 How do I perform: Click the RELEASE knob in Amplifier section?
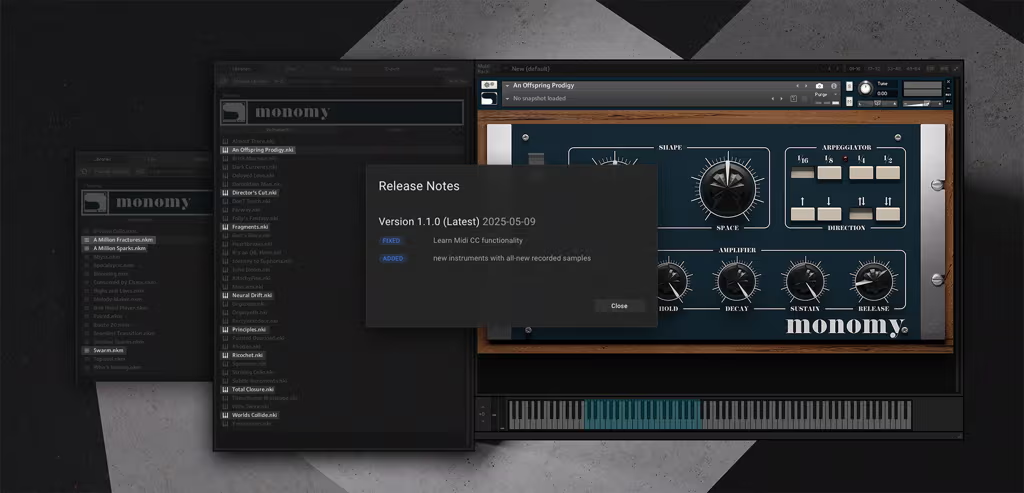(874, 282)
